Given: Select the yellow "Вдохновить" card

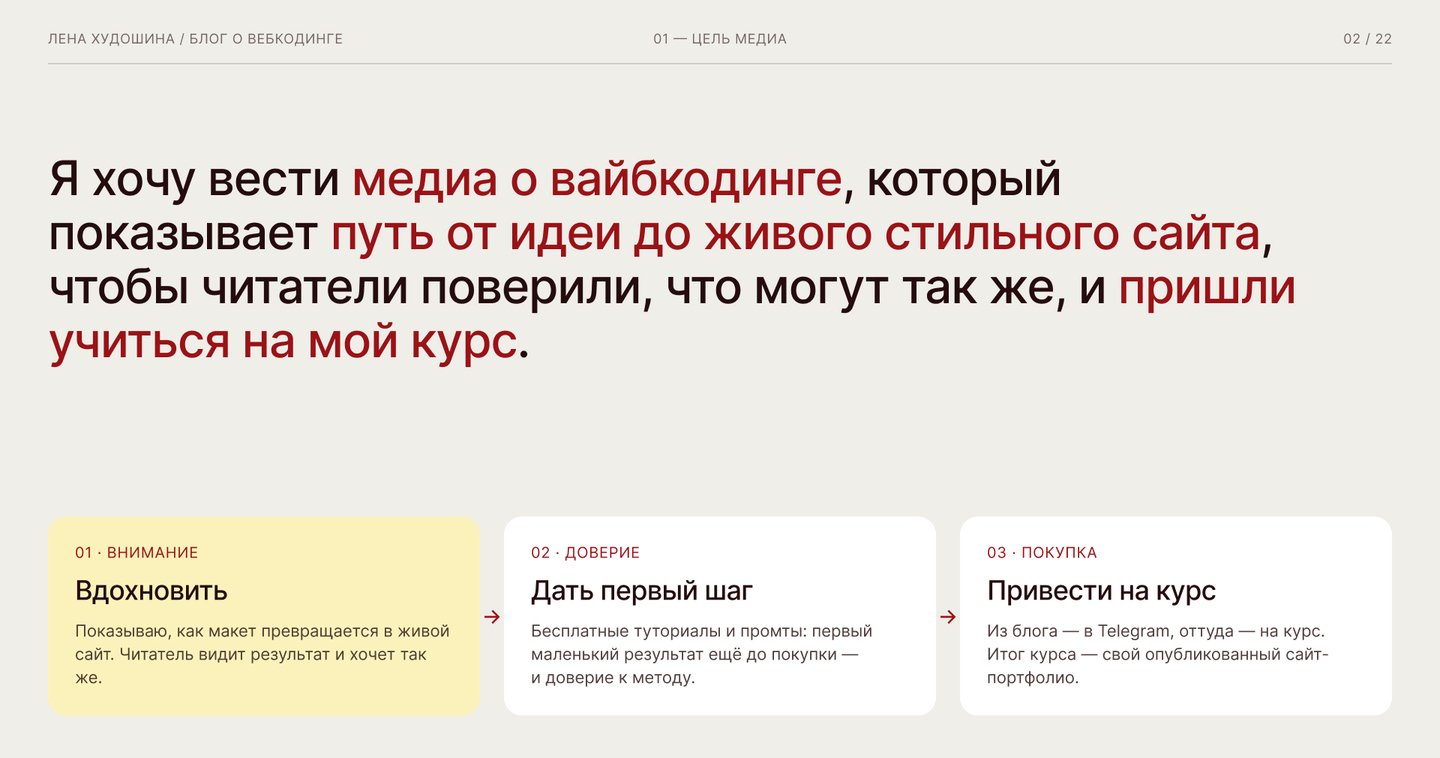Looking at the screenshot, I should click(x=264, y=616).
